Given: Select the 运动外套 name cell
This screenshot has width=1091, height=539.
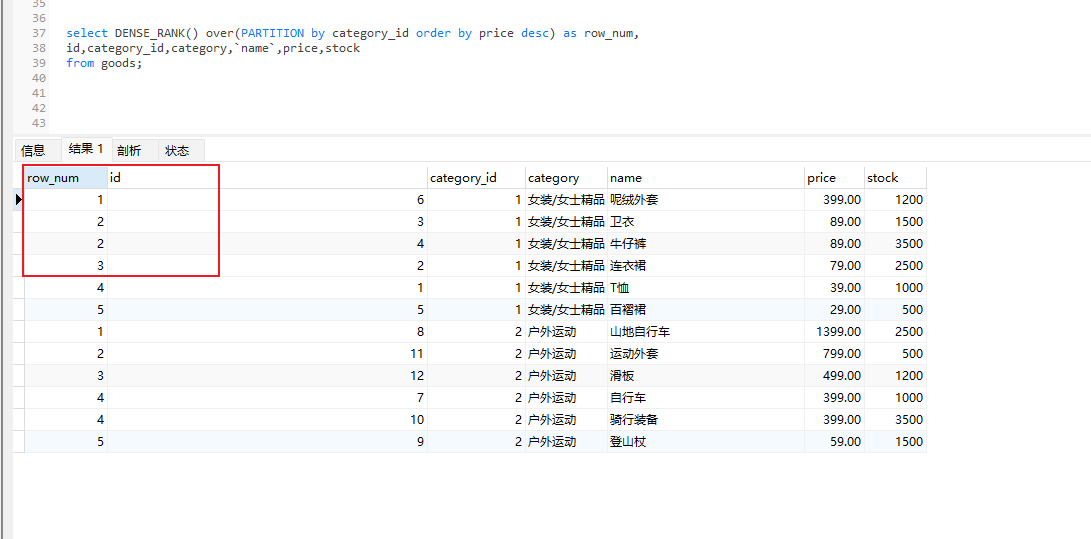Looking at the screenshot, I should pyautogui.click(x=706, y=353).
